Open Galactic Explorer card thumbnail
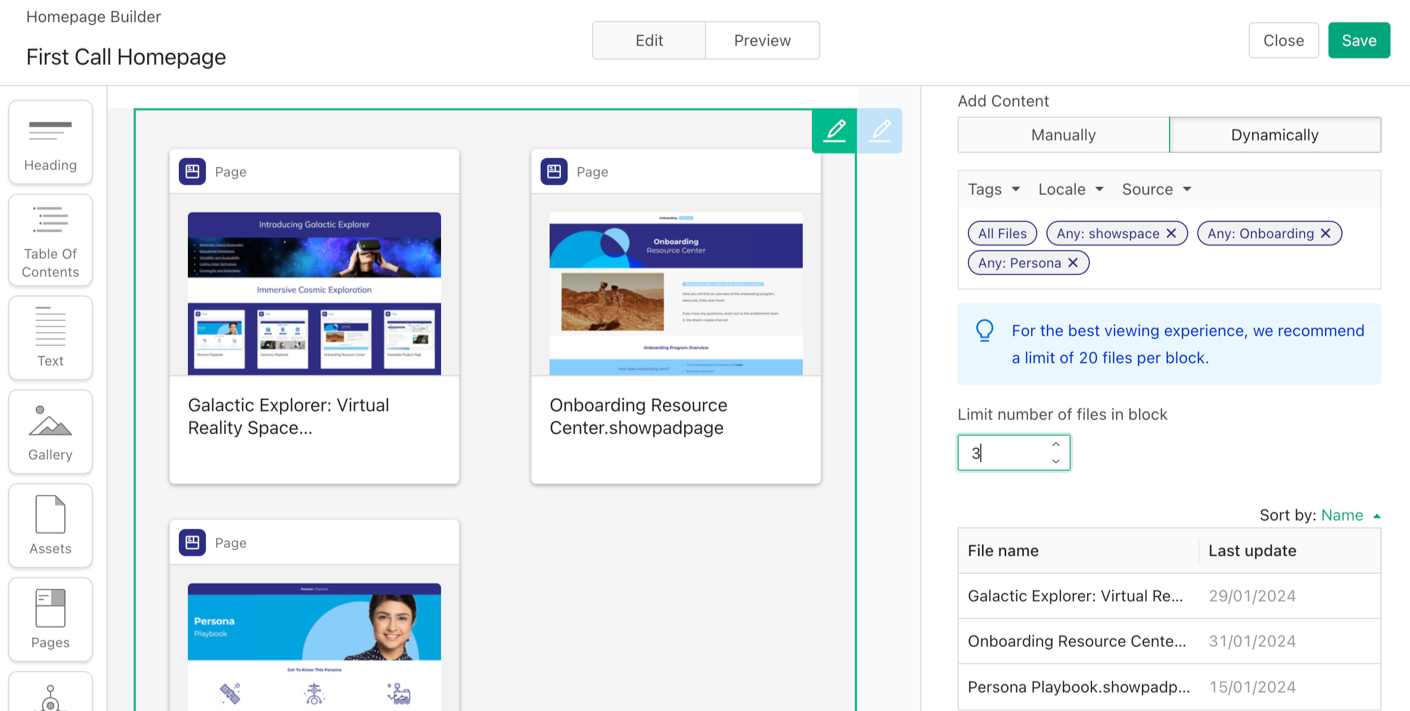This screenshot has height=711, width=1410. click(x=314, y=293)
